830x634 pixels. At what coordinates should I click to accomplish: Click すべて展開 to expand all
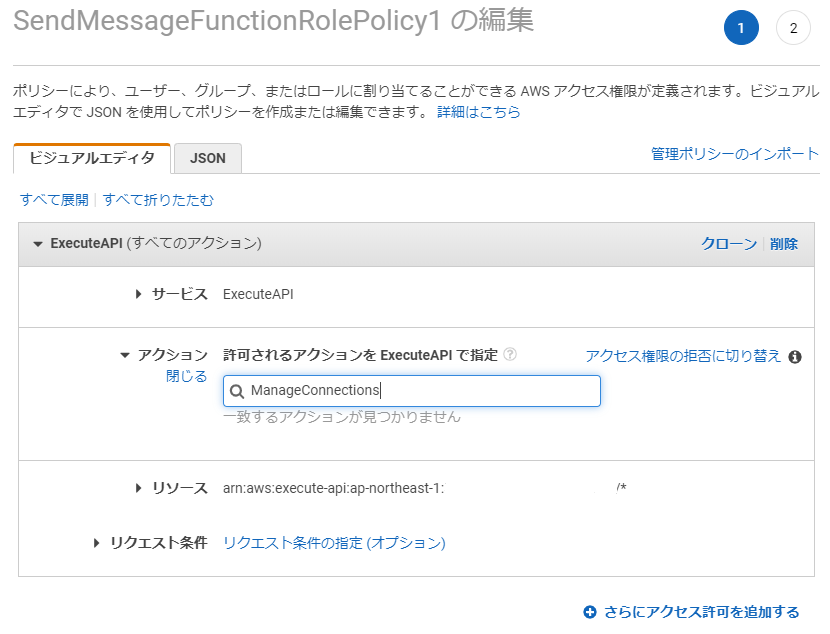[x=54, y=200]
